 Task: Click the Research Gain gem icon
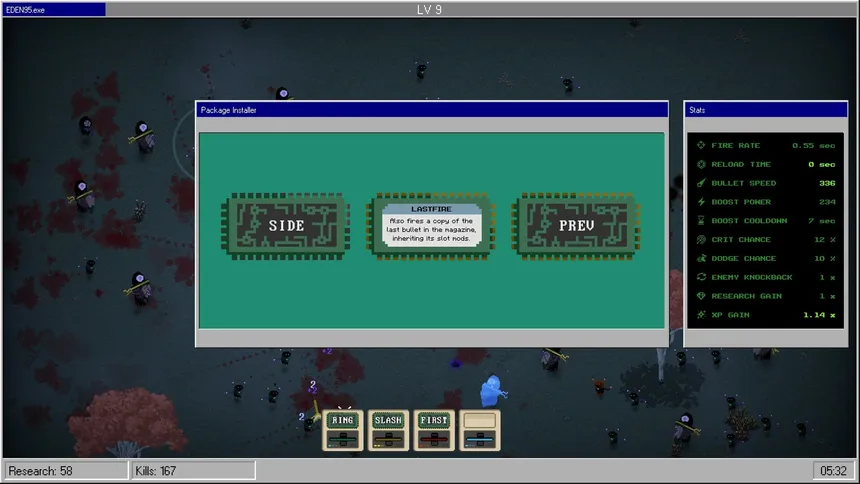[701, 296]
